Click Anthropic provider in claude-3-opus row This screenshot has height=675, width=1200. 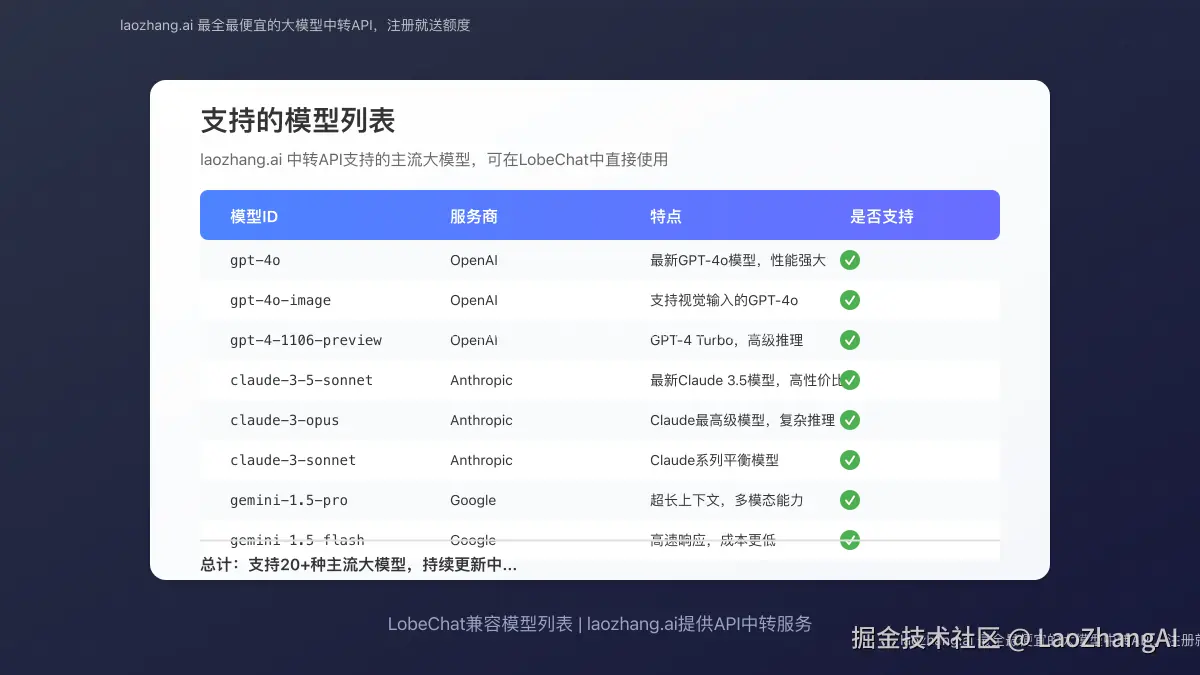481,420
